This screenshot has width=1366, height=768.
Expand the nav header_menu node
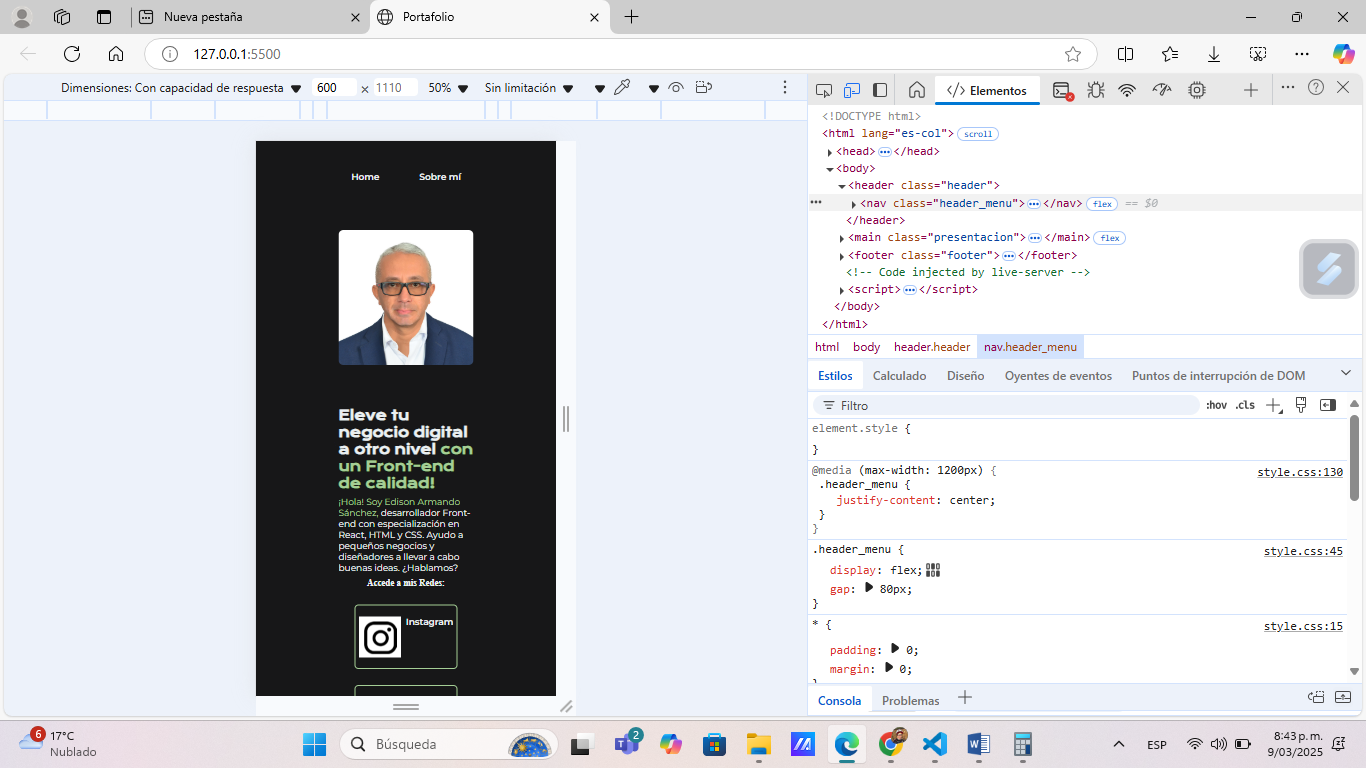click(854, 204)
